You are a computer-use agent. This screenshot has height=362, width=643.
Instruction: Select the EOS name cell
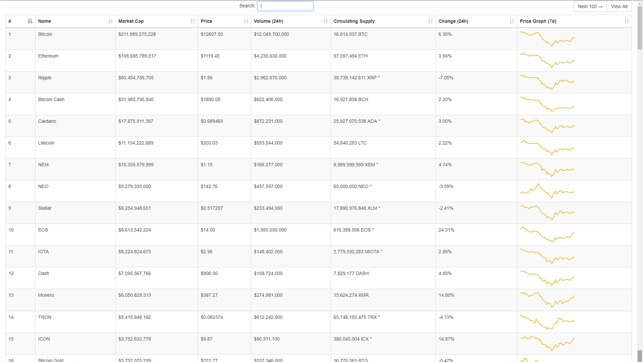pyautogui.click(x=75, y=234)
